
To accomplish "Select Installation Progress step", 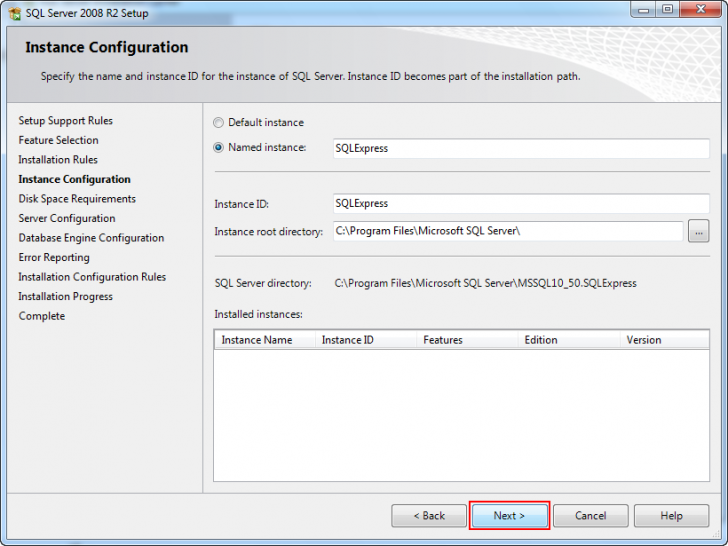I will coord(65,296).
